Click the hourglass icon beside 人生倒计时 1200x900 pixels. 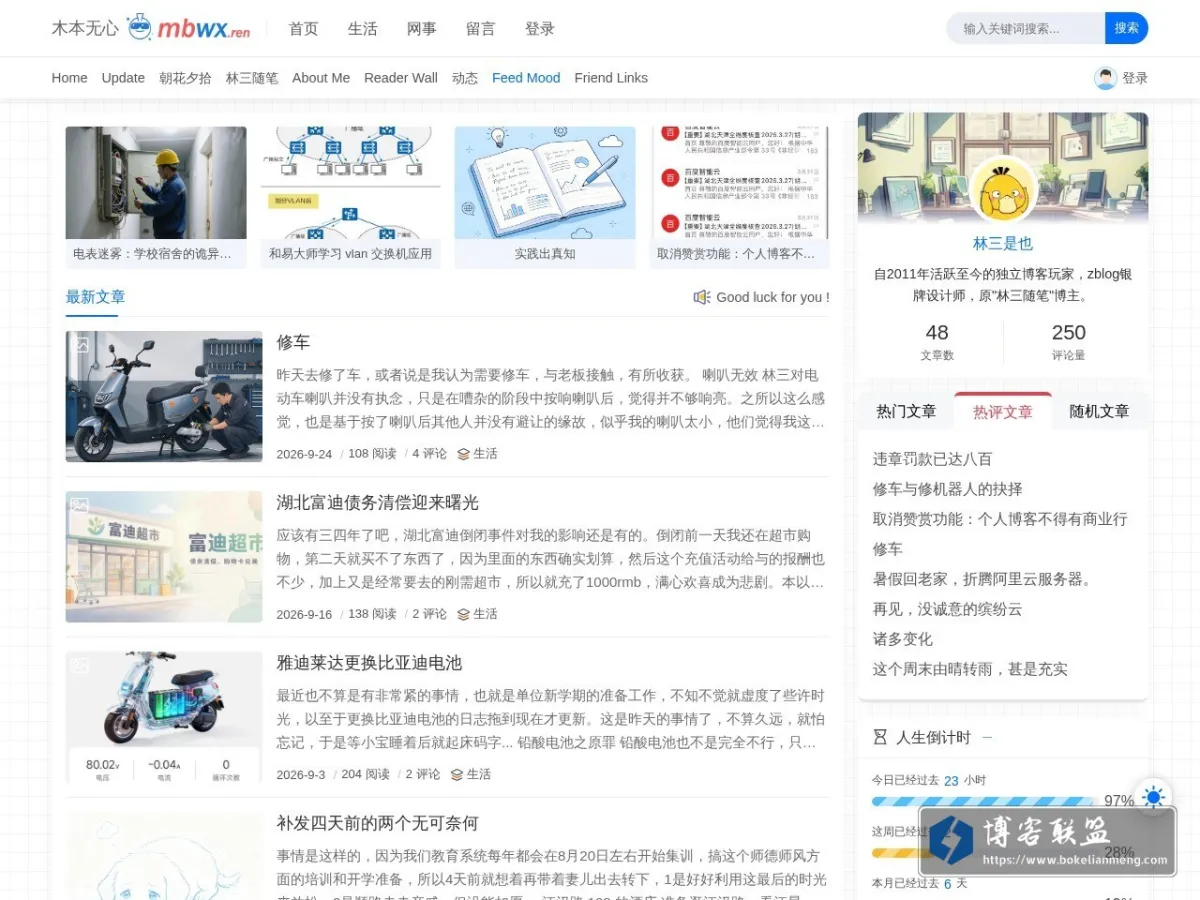pos(880,737)
